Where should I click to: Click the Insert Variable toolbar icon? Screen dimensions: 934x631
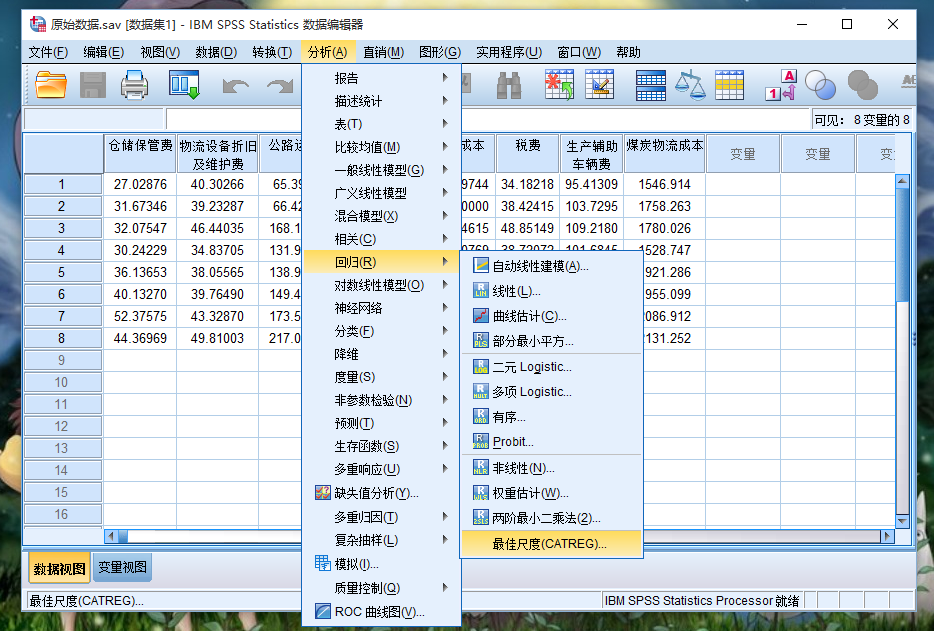600,85
